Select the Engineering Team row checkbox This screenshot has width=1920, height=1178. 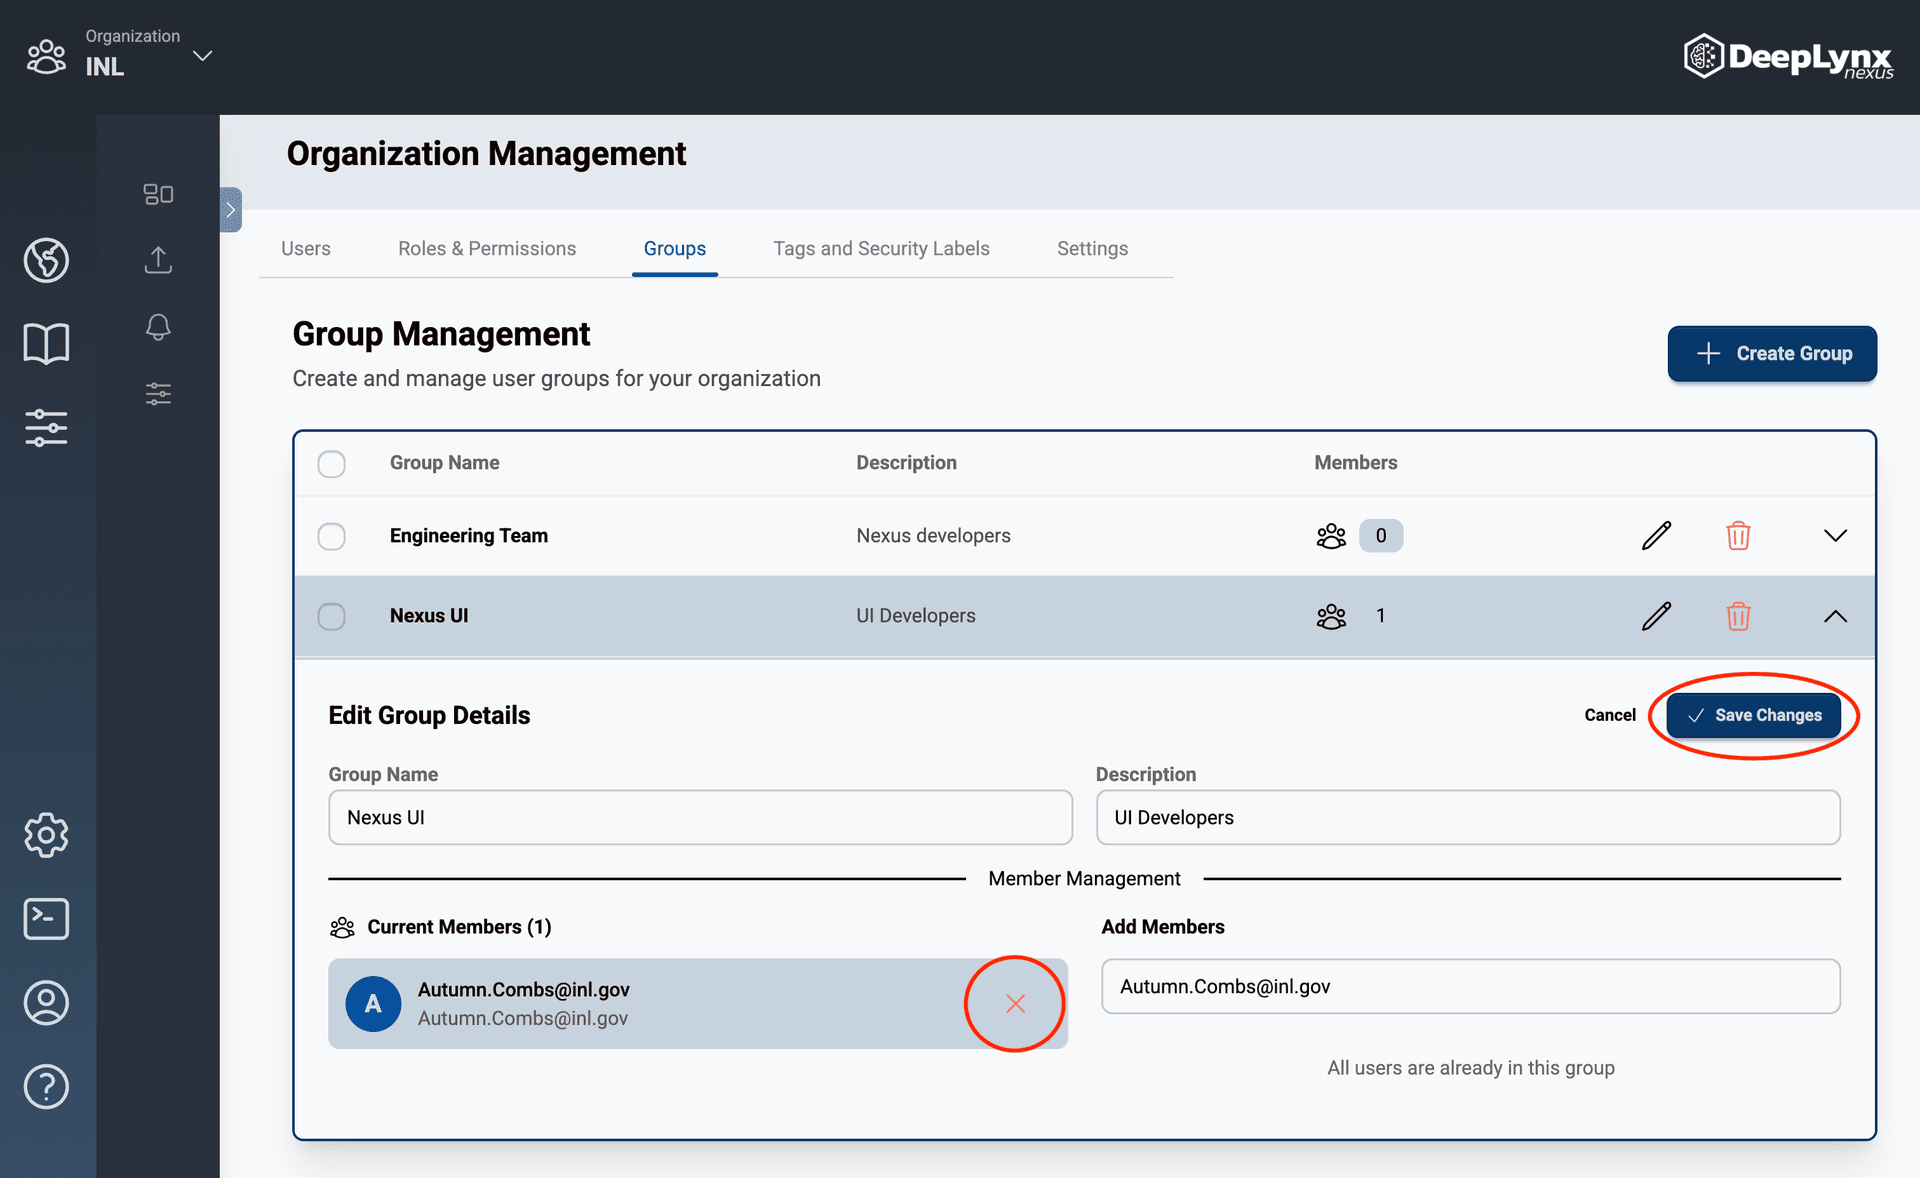point(331,536)
